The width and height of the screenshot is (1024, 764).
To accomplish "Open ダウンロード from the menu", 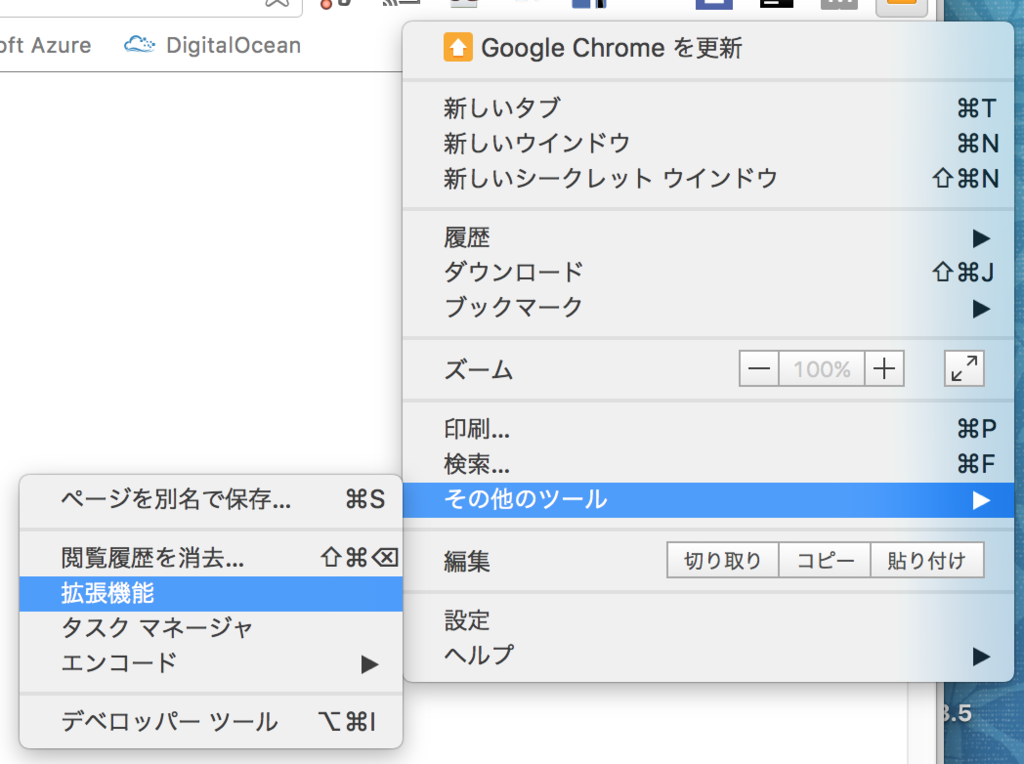I will click(708, 272).
